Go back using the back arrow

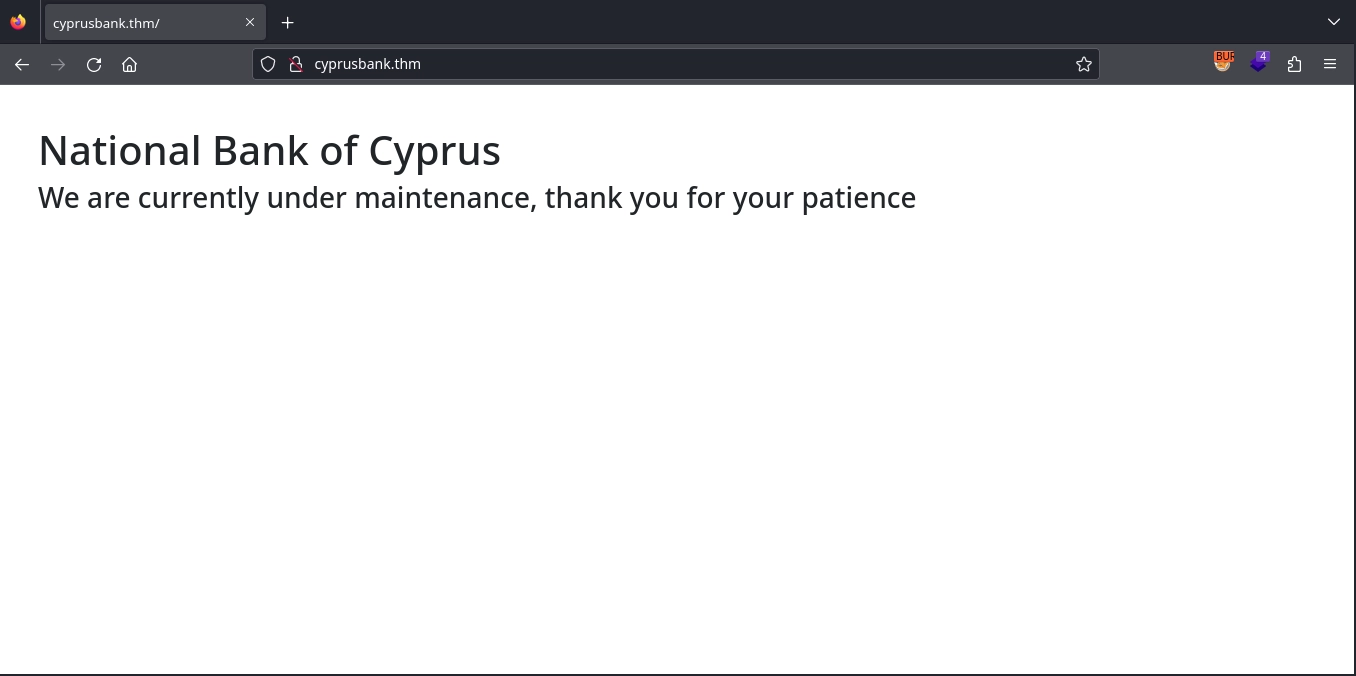22,64
